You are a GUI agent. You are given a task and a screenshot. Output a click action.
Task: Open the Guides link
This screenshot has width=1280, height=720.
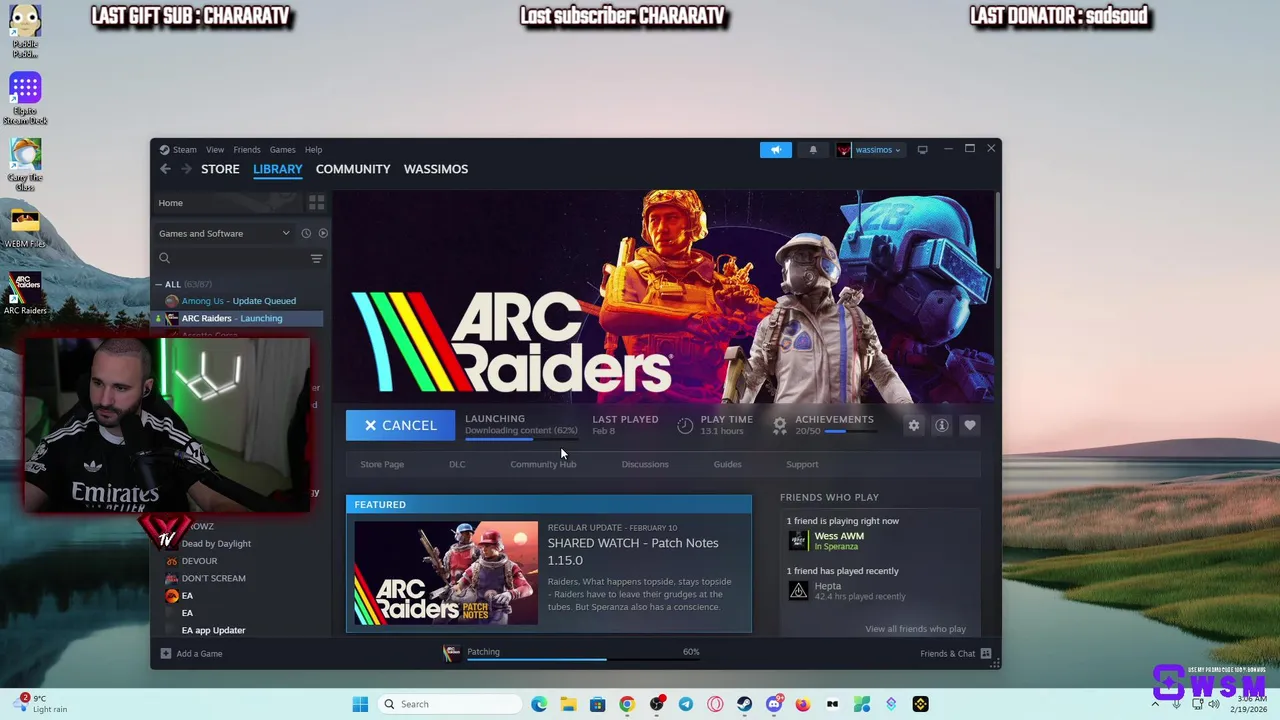[x=727, y=464]
